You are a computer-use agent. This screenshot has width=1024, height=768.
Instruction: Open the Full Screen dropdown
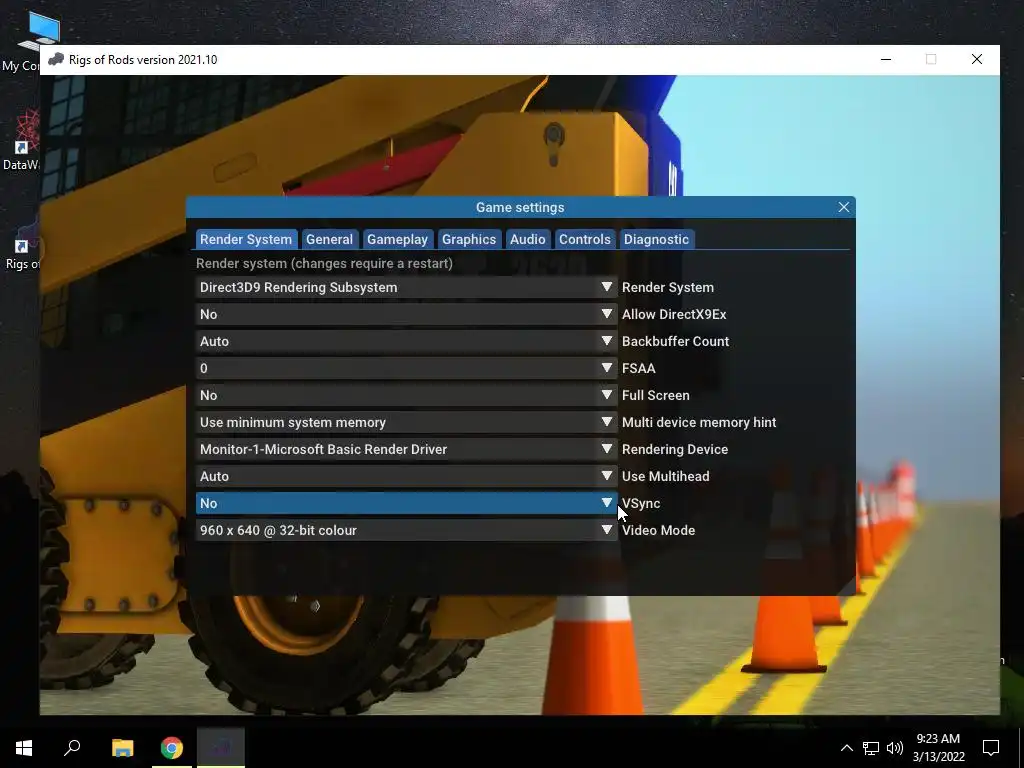pos(406,395)
